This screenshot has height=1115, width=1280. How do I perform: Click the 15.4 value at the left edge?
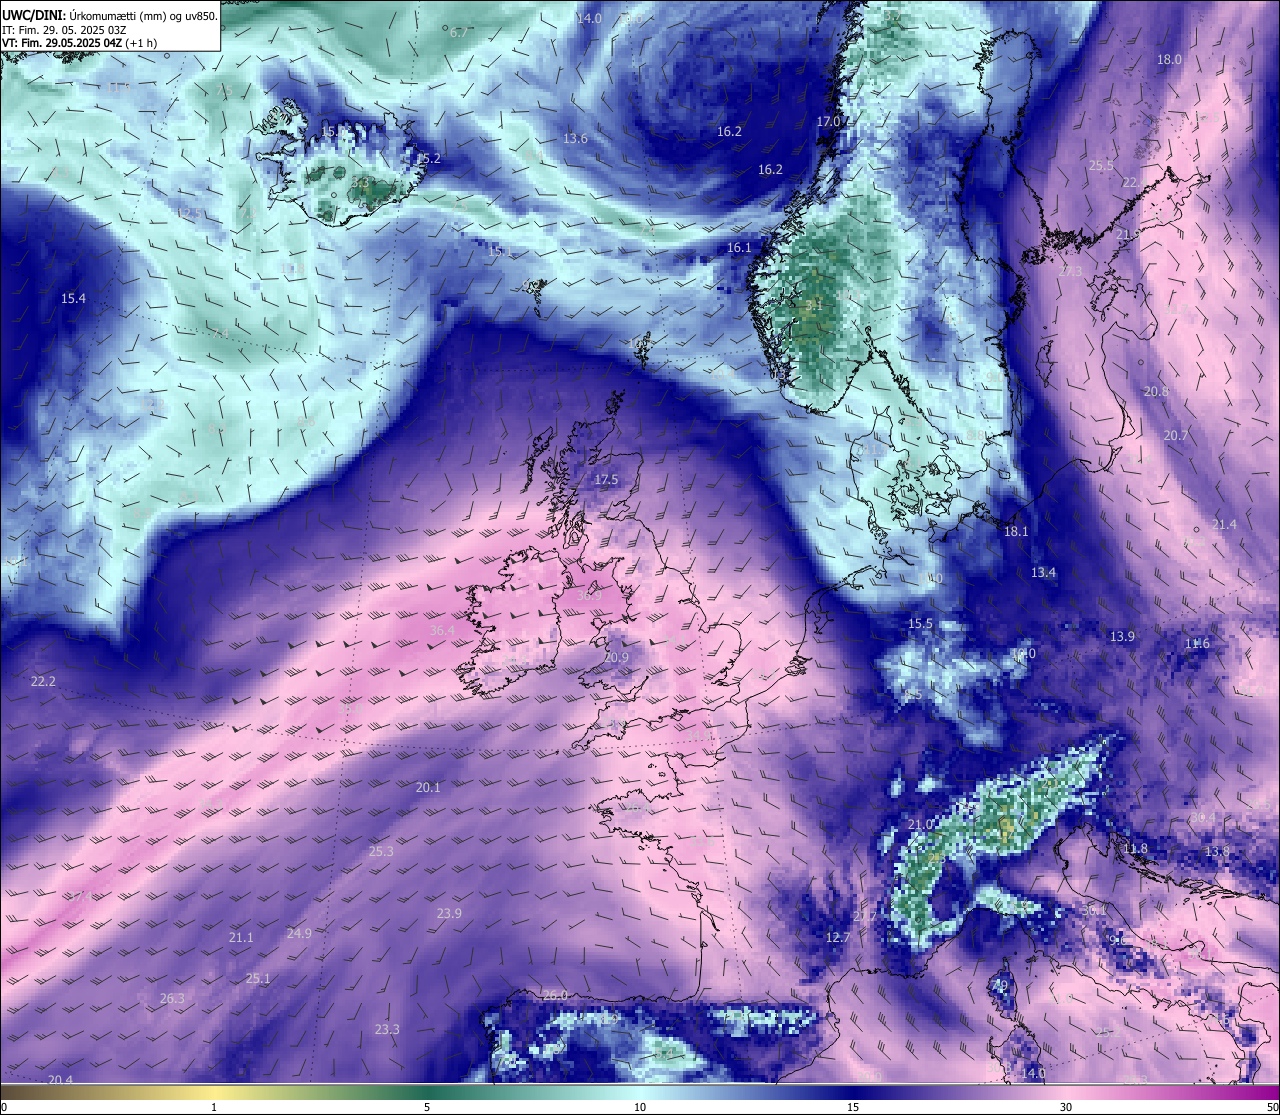(x=73, y=299)
